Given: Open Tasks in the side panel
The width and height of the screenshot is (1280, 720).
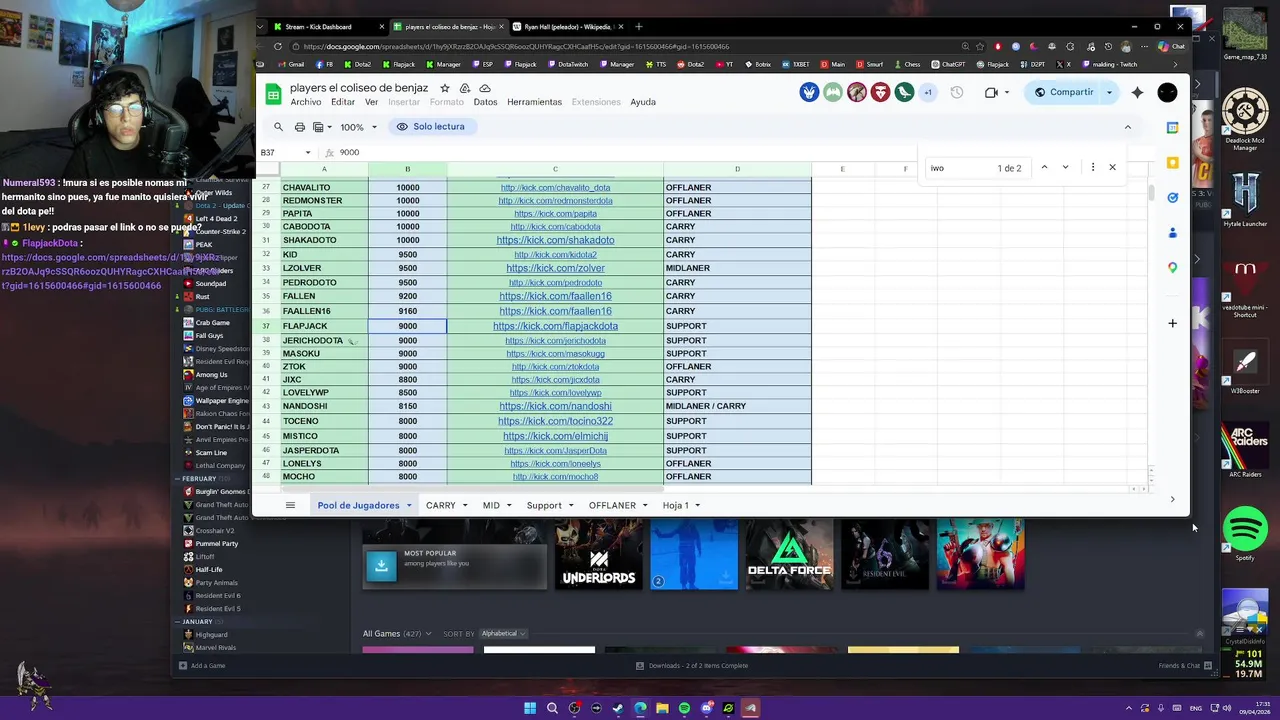Looking at the screenshot, I should [1172, 197].
